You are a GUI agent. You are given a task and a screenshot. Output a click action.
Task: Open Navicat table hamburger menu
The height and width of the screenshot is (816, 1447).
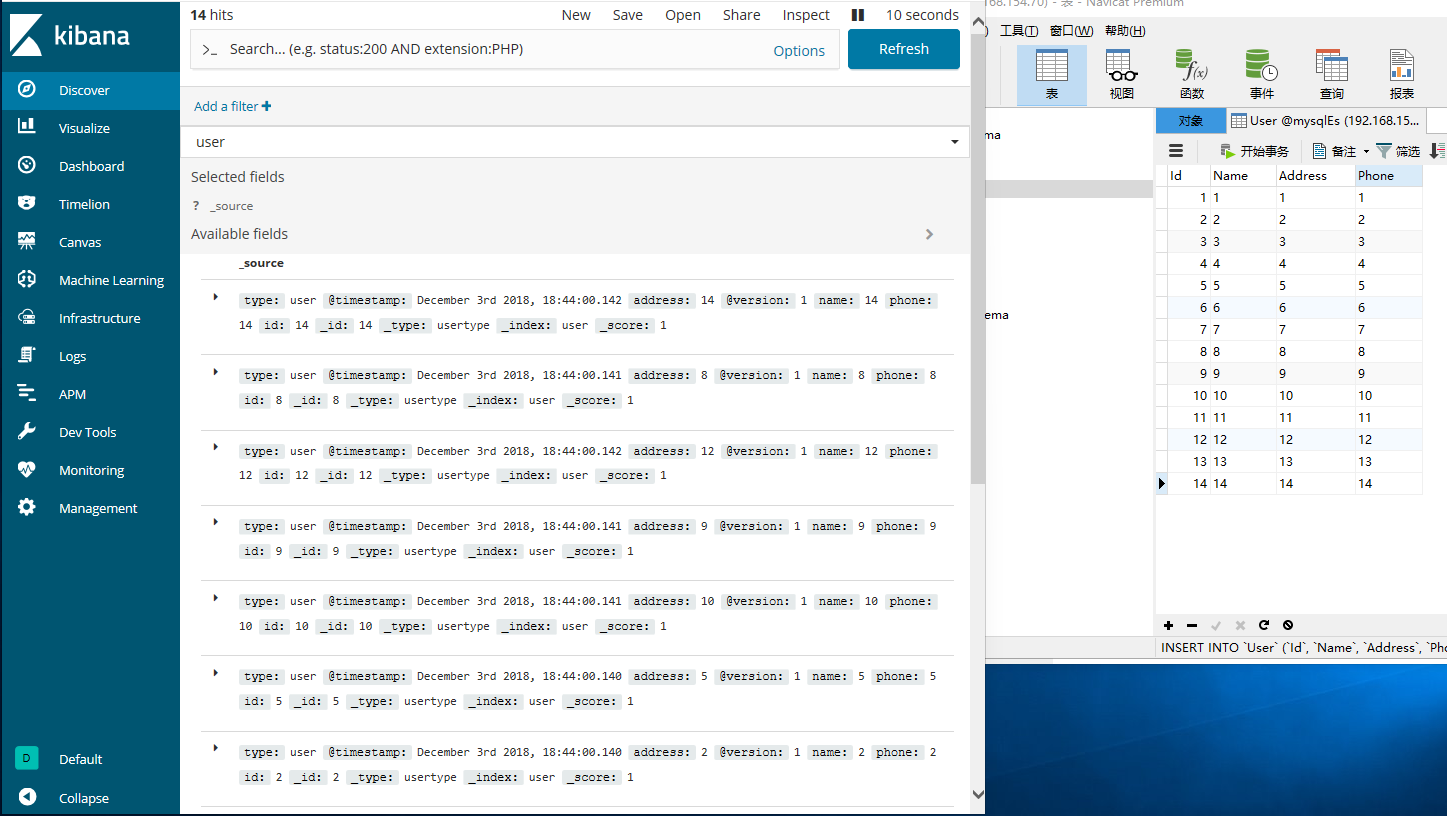coord(1176,151)
